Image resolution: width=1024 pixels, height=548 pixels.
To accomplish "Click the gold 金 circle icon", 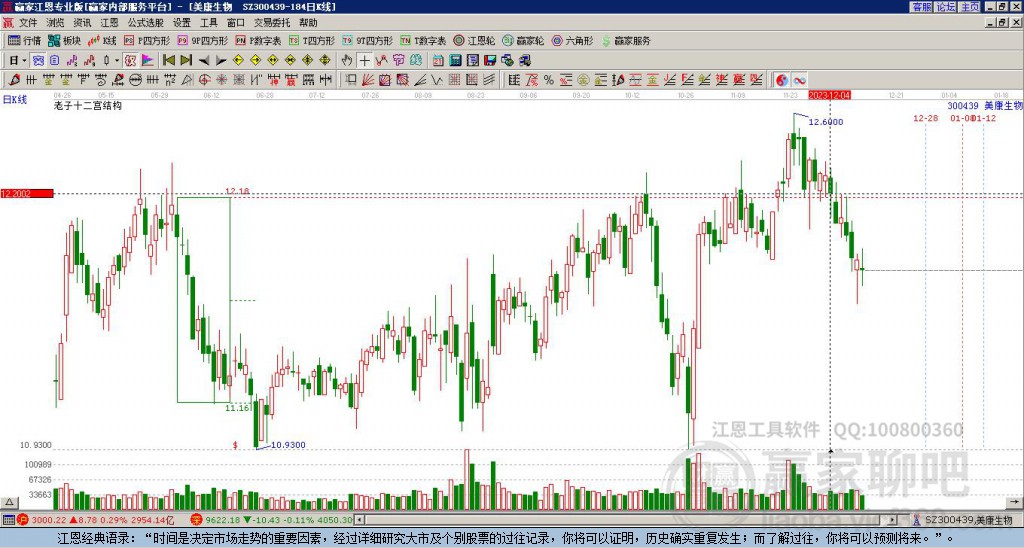I will click(583, 80).
